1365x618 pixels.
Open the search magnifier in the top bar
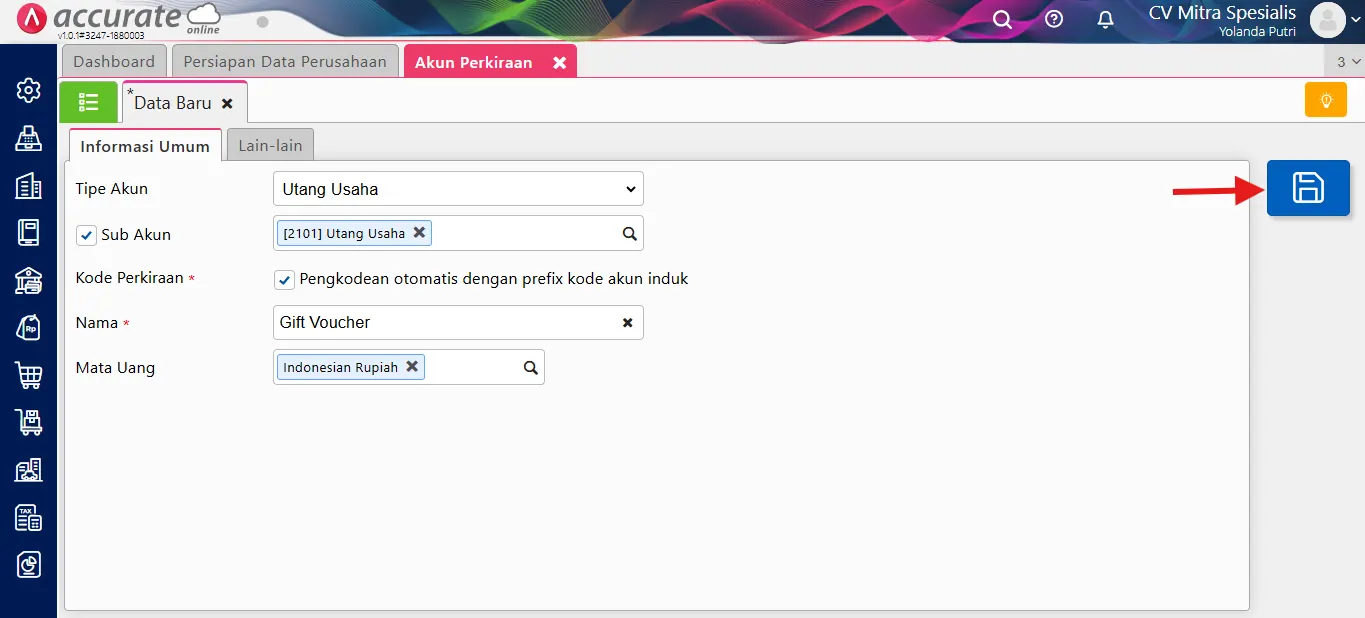(x=1002, y=19)
